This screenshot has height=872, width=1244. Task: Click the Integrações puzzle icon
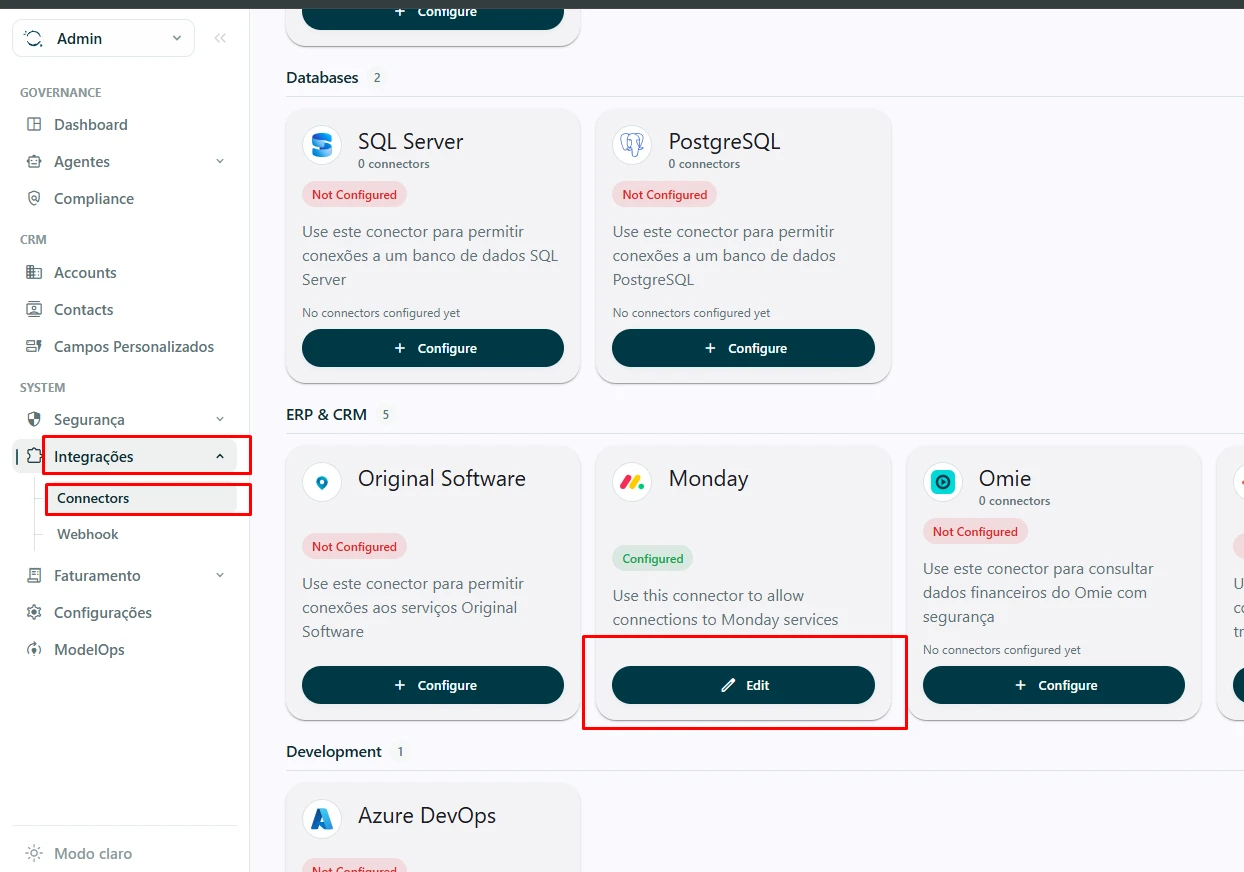pos(34,457)
